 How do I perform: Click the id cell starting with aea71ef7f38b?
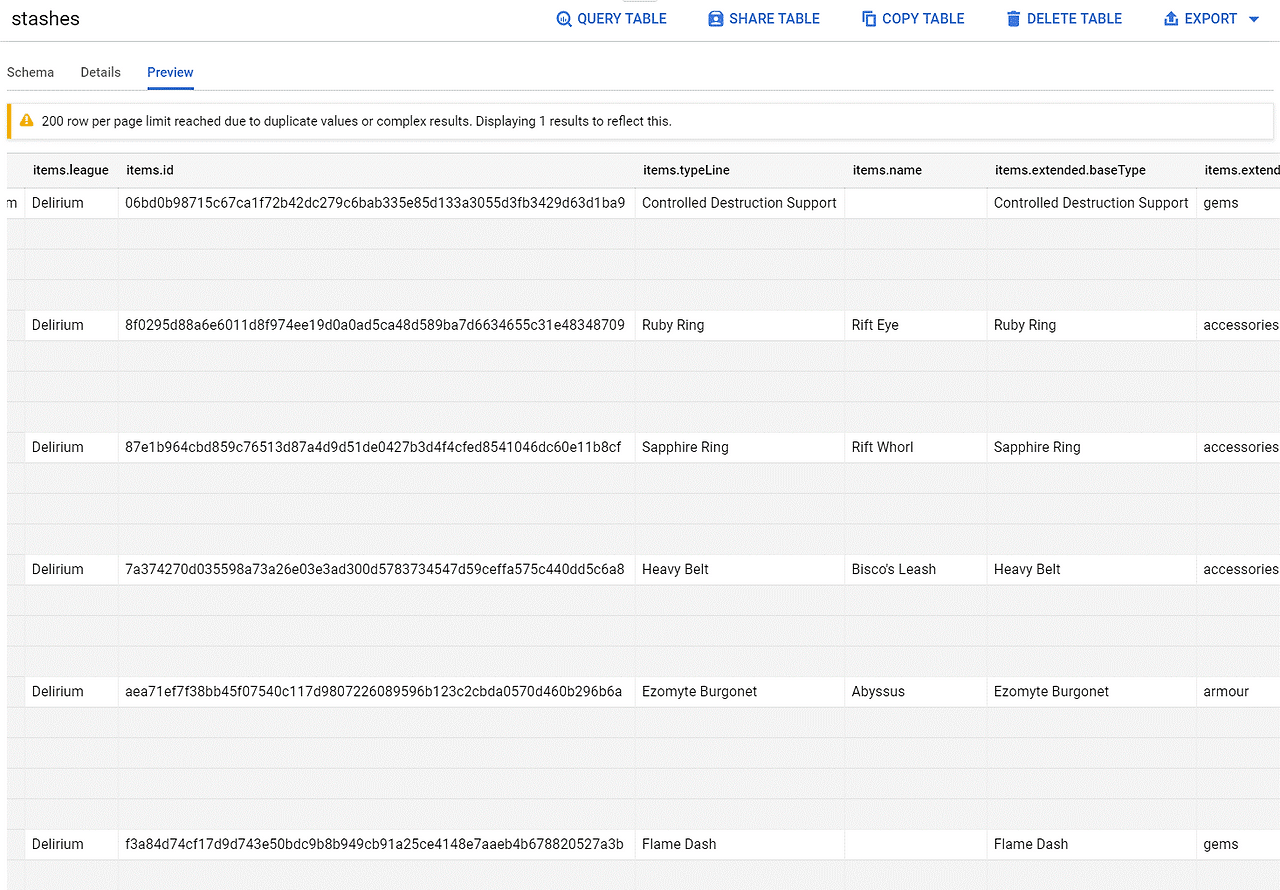pyautogui.click(x=377, y=691)
